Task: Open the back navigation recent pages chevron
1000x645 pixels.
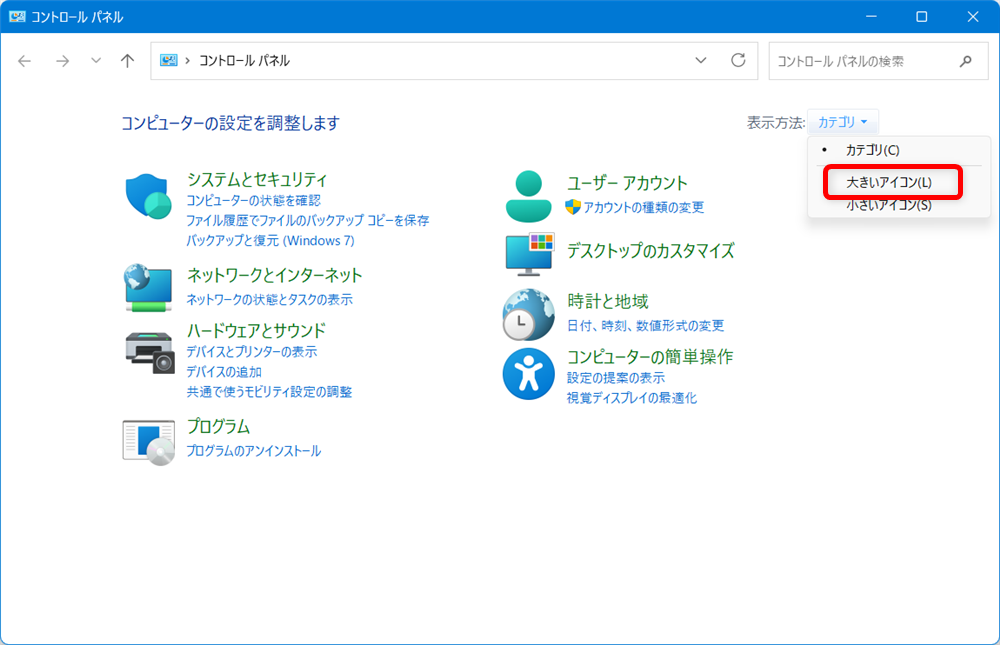Action: pyautogui.click(x=95, y=60)
